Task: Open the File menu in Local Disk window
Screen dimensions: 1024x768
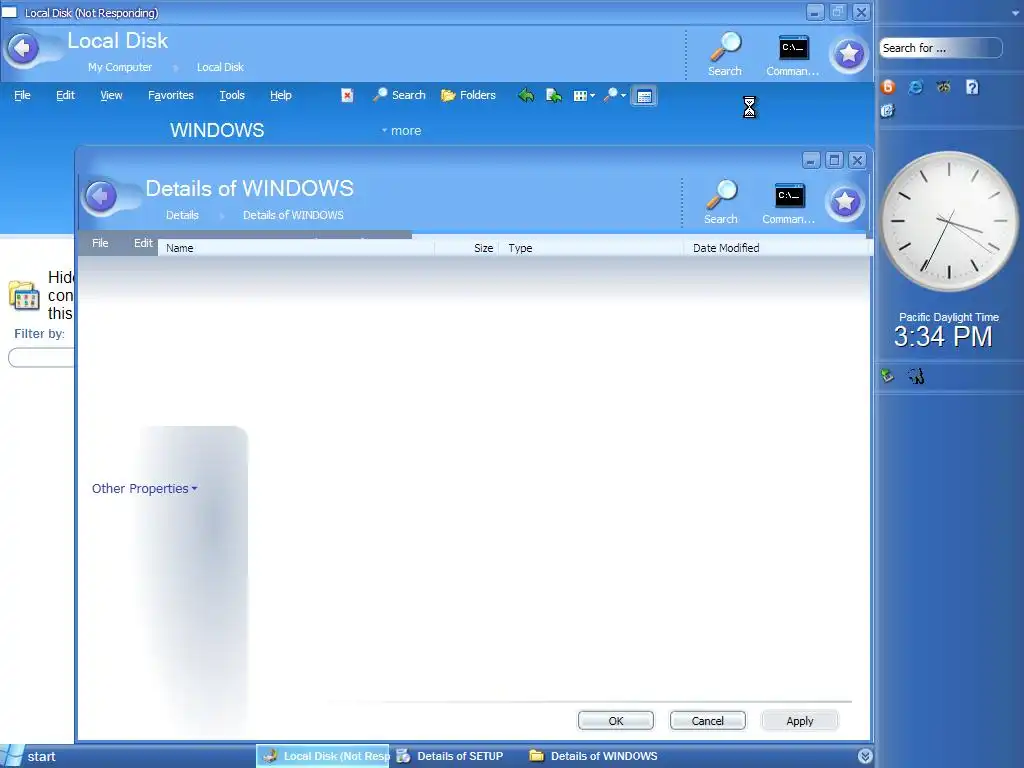Action: 22,95
